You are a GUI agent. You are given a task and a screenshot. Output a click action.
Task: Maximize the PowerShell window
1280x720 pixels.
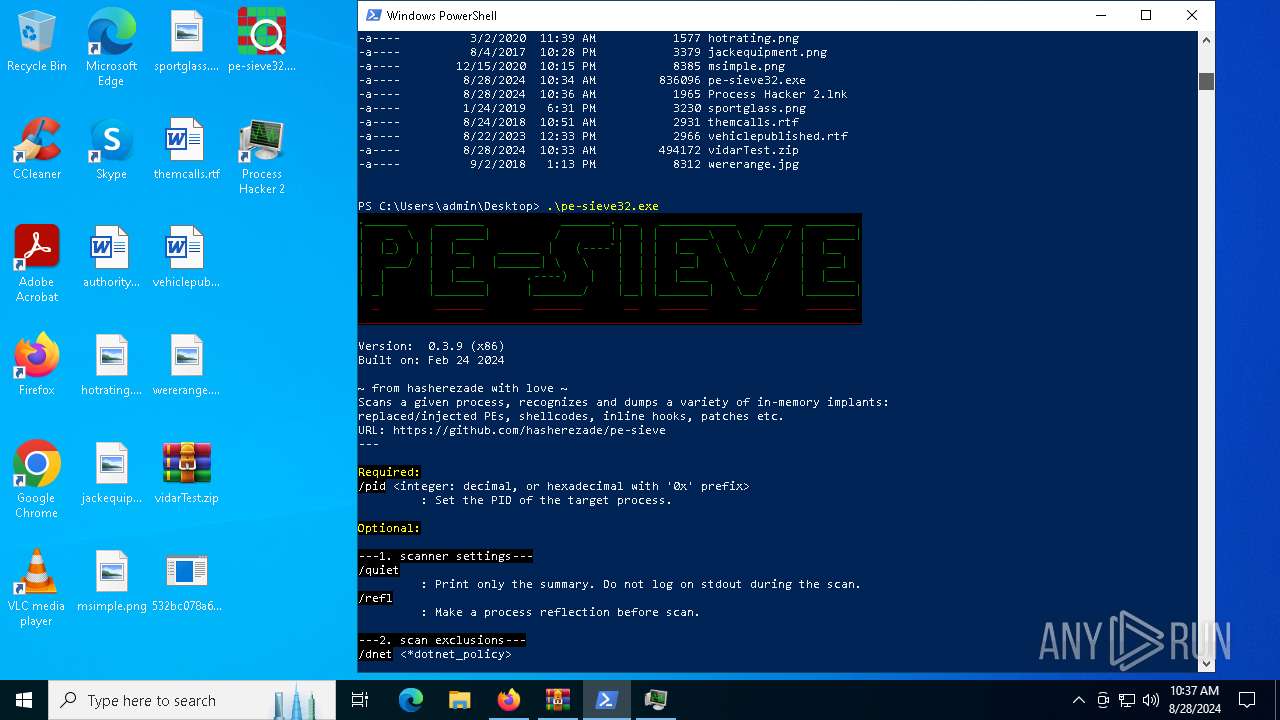1146,15
